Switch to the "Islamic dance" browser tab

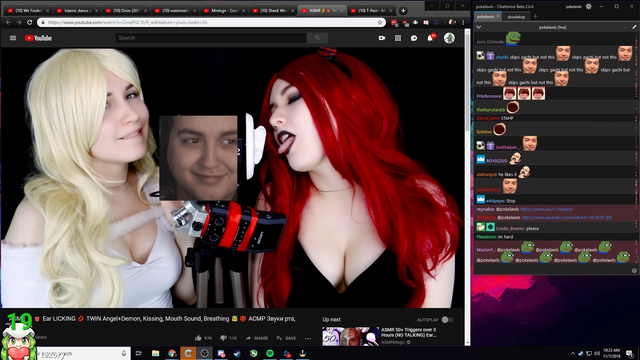point(77,11)
